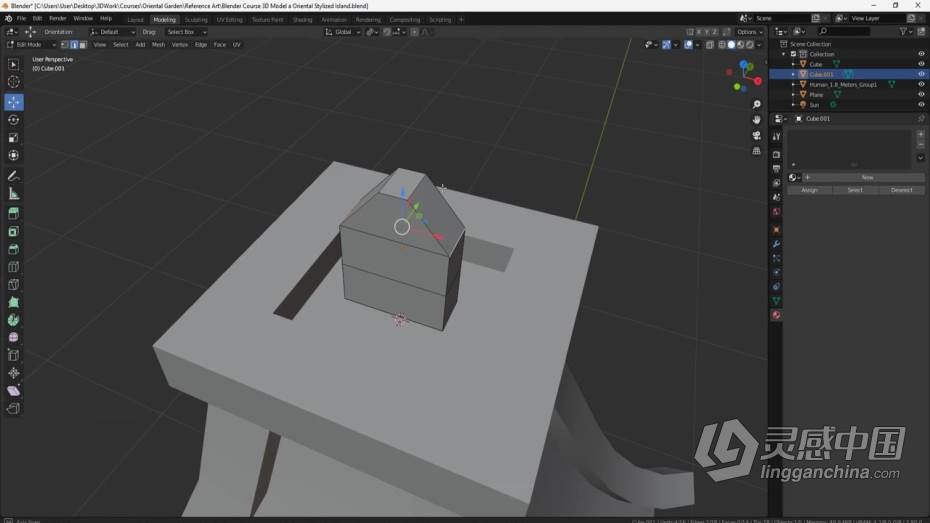Screen dimensions: 930x523
Task: Click the Assign material button
Action: click(x=809, y=190)
